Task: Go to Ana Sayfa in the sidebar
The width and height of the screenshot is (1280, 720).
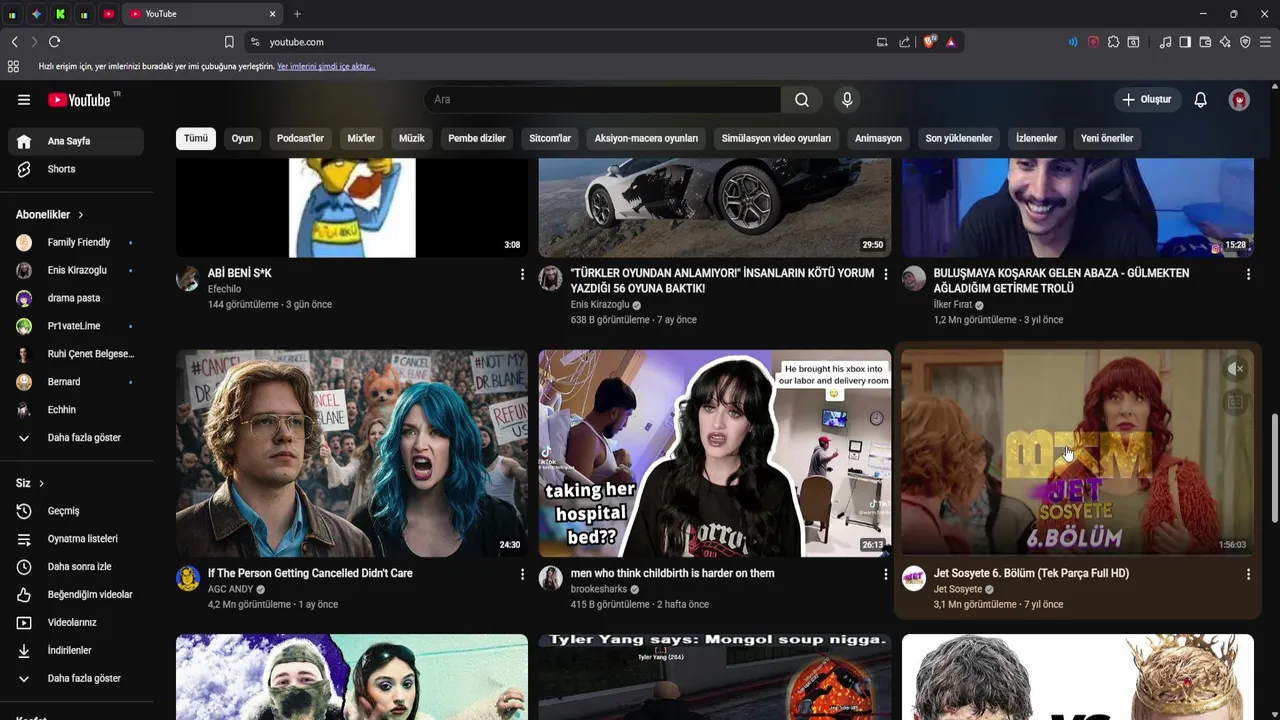Action: click(76, 141)
